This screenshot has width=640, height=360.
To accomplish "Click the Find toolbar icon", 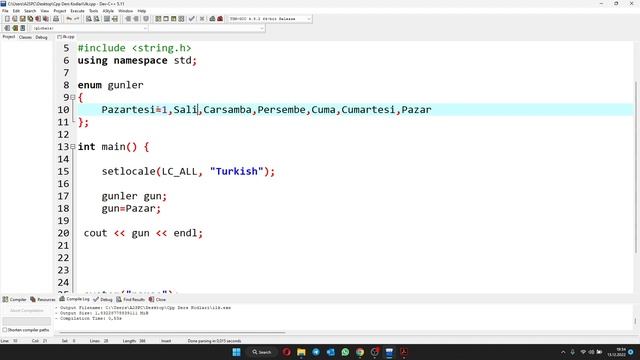I will [89, 19].
